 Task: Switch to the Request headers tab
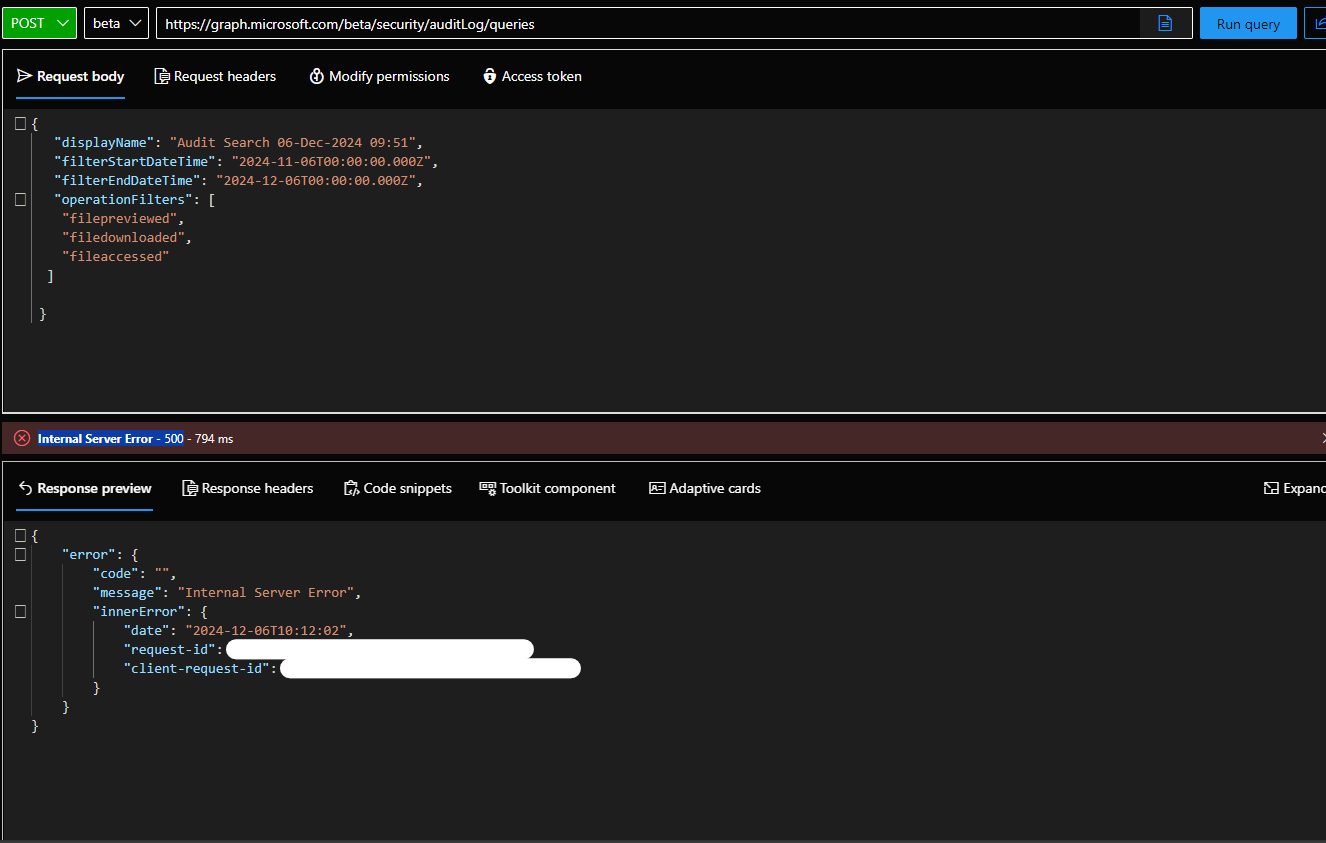click(215, 76)
